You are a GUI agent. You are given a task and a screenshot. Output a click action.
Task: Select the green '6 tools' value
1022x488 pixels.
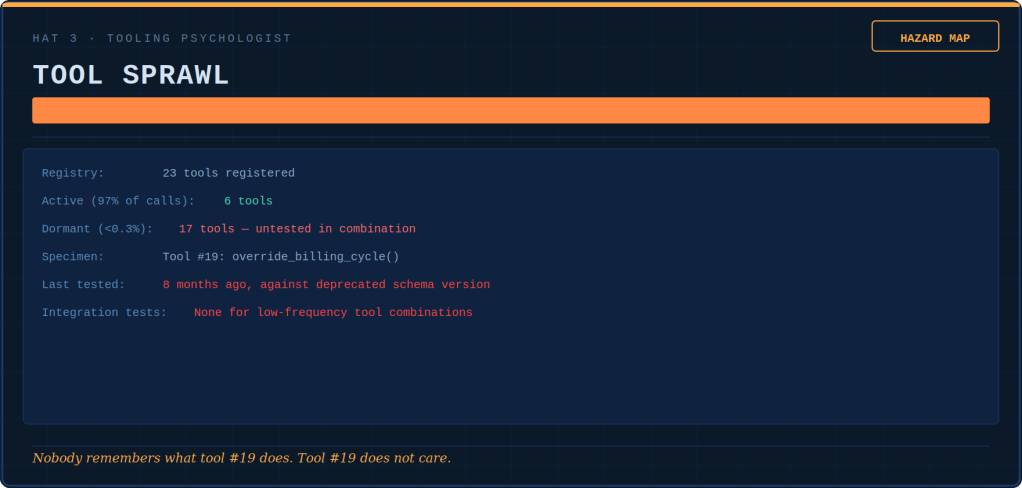coord(248,201)
